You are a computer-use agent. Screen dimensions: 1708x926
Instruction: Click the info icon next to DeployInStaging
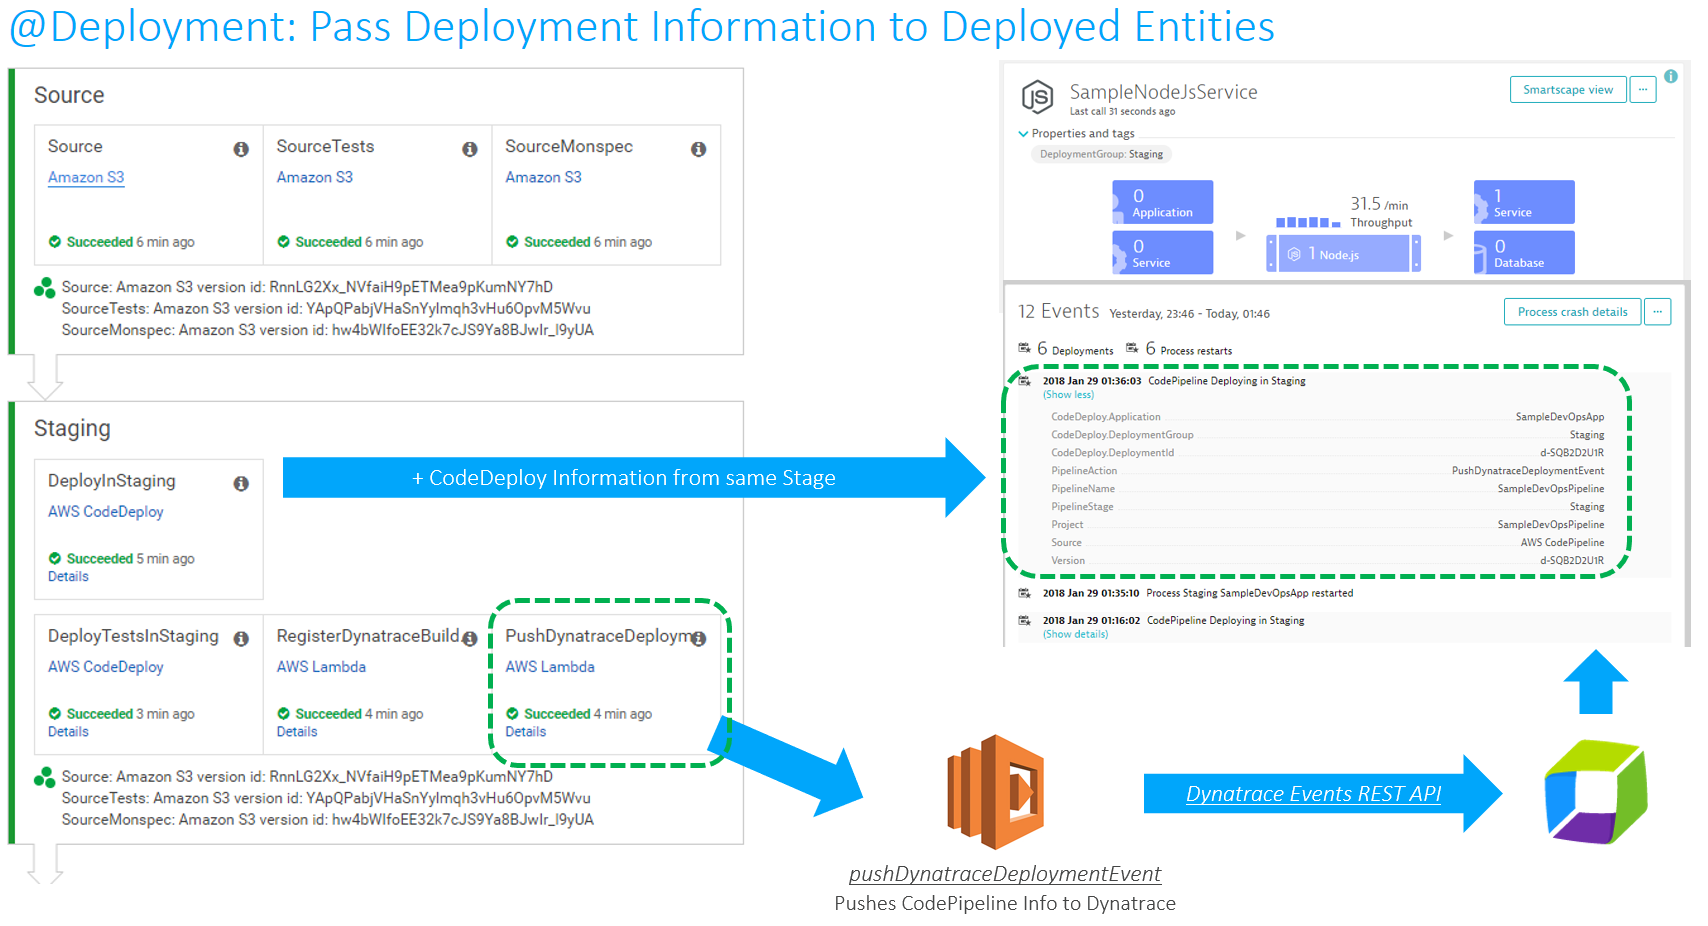pyautogui.click(x=241, y=483)
